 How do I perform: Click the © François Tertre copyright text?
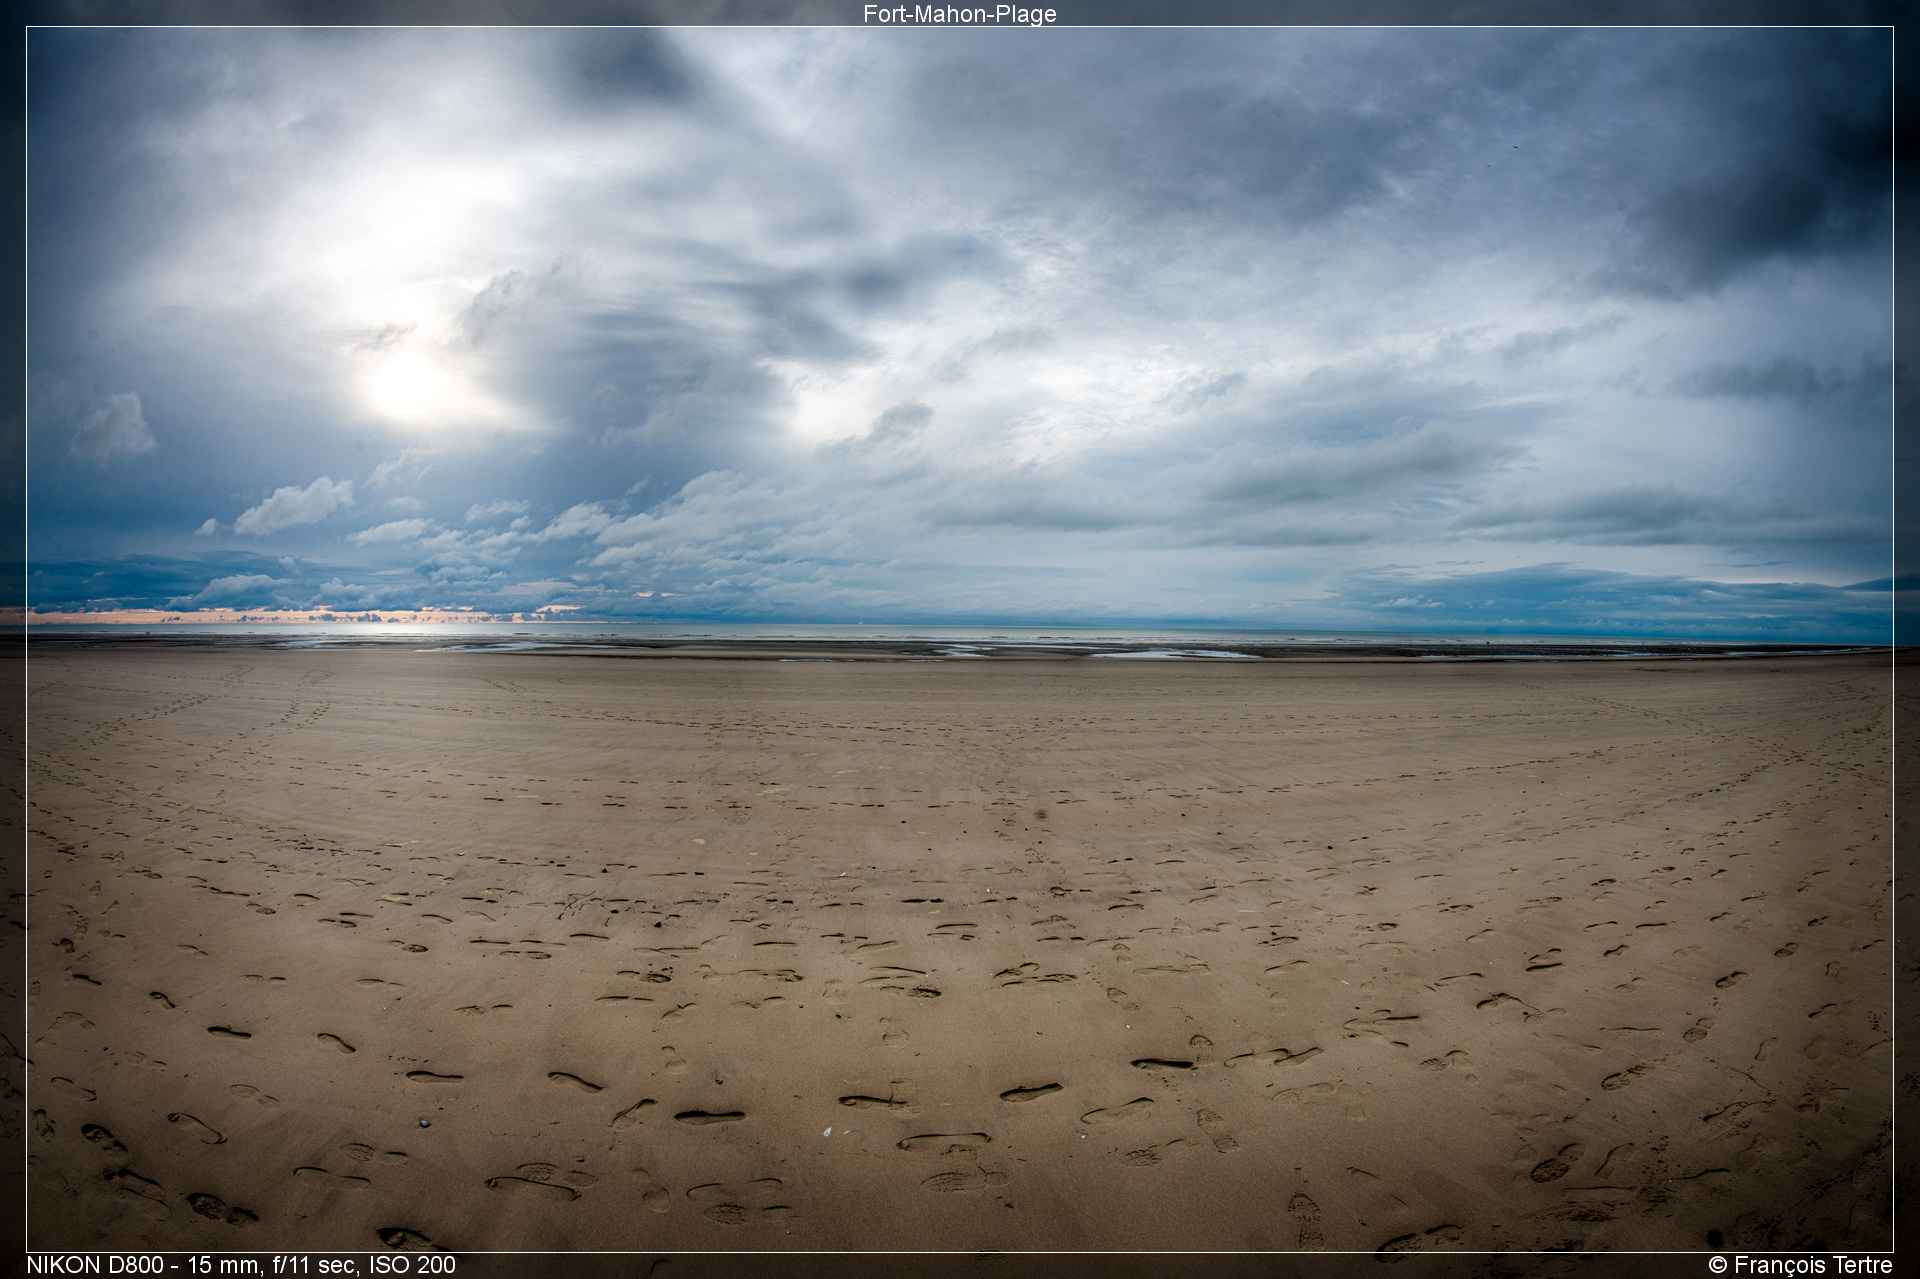pyautogui.click(x=1800, y=1265)
